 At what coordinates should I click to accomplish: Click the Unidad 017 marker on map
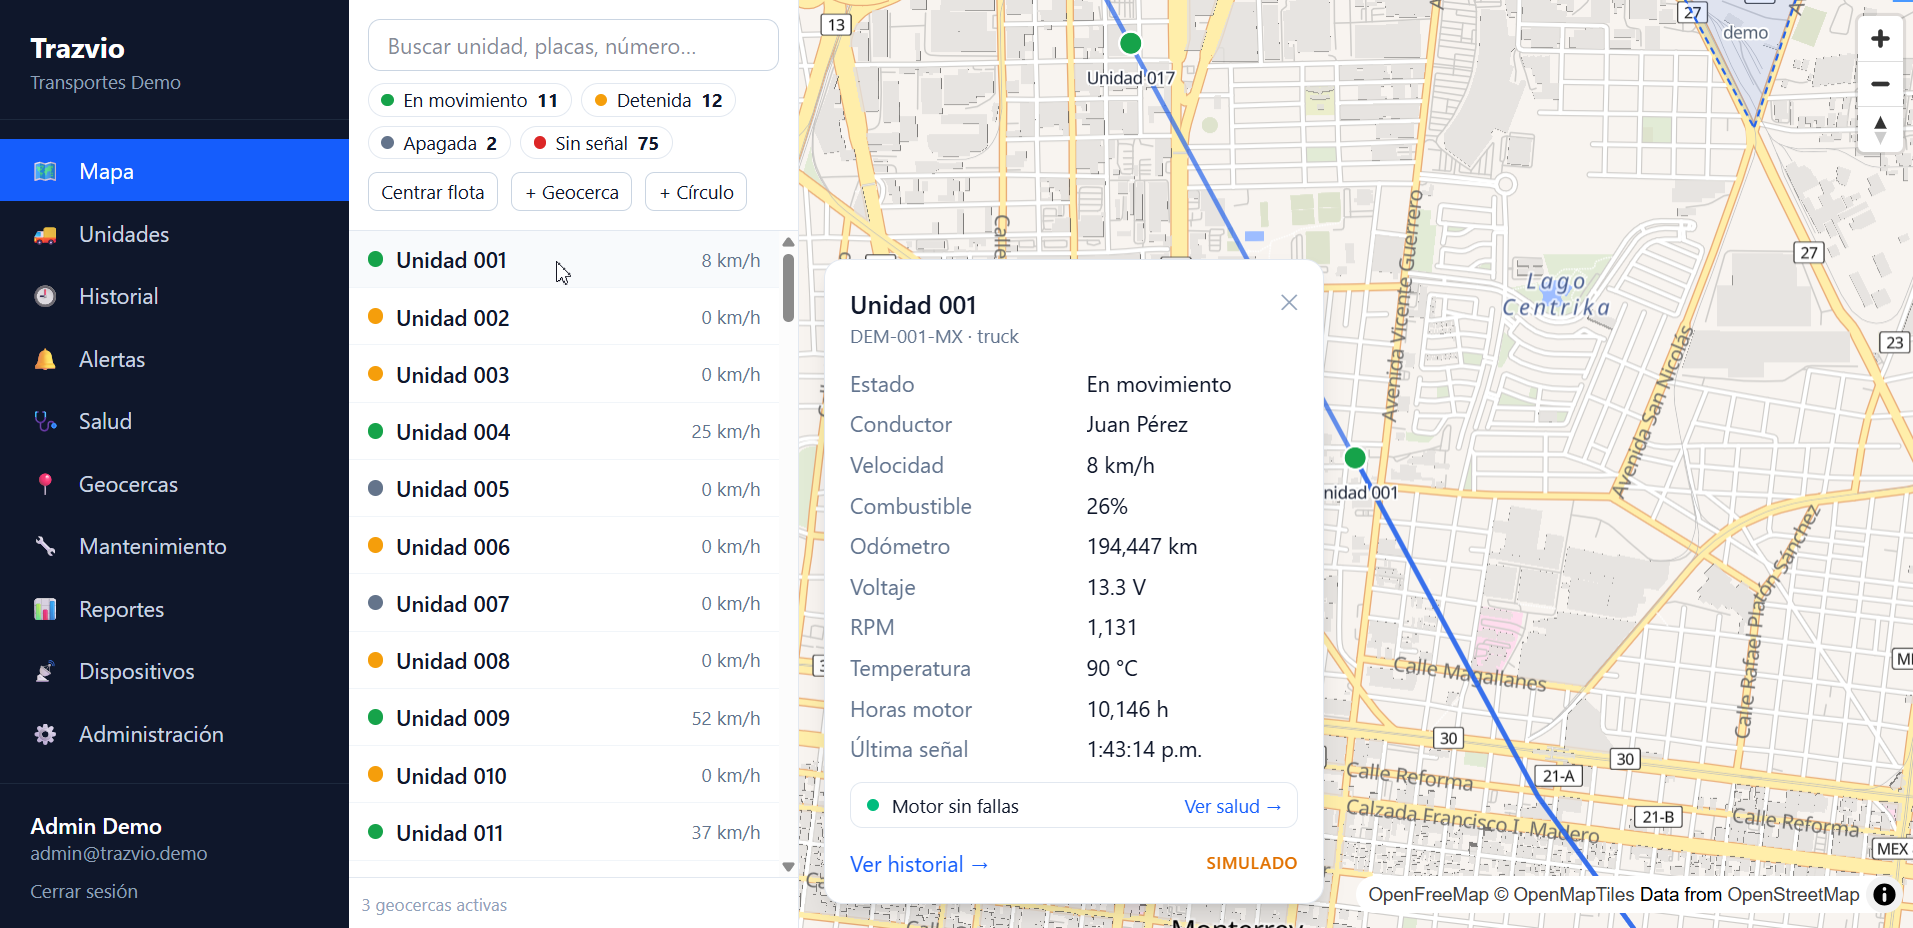point(1130,43)
